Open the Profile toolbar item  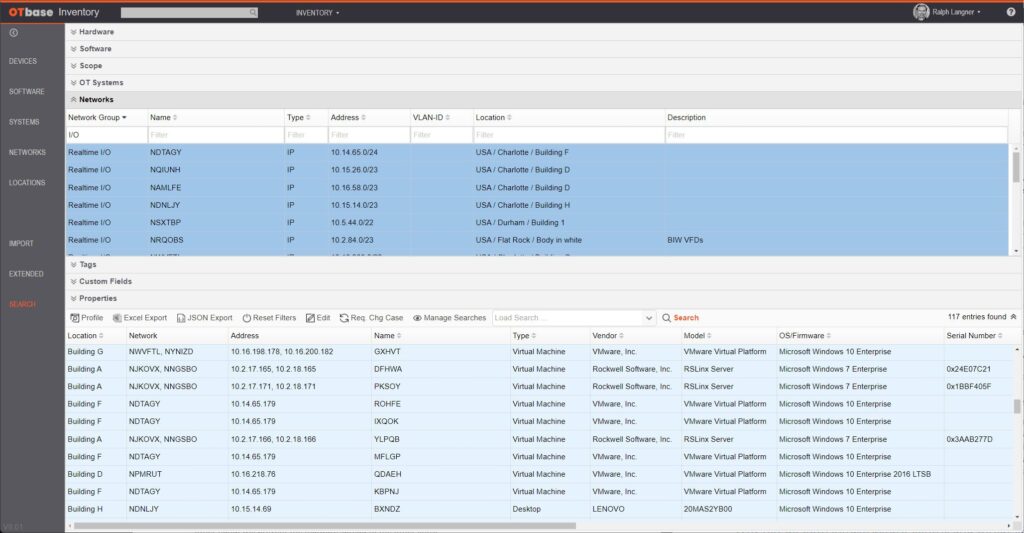[x=86, y=318]
